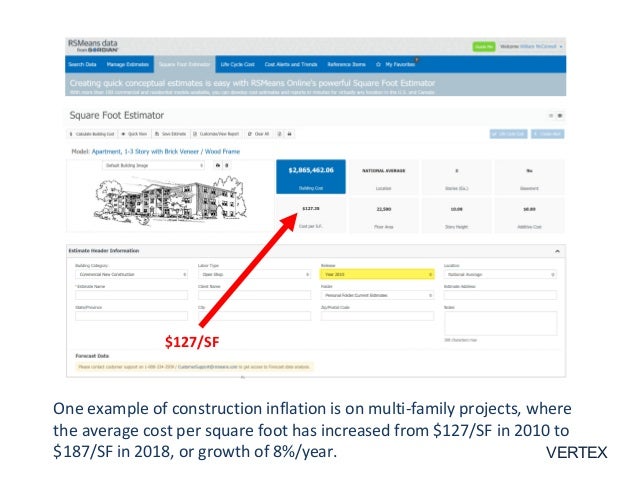Click the upload image icon beside building image dropdown

(x=218, y=166)
